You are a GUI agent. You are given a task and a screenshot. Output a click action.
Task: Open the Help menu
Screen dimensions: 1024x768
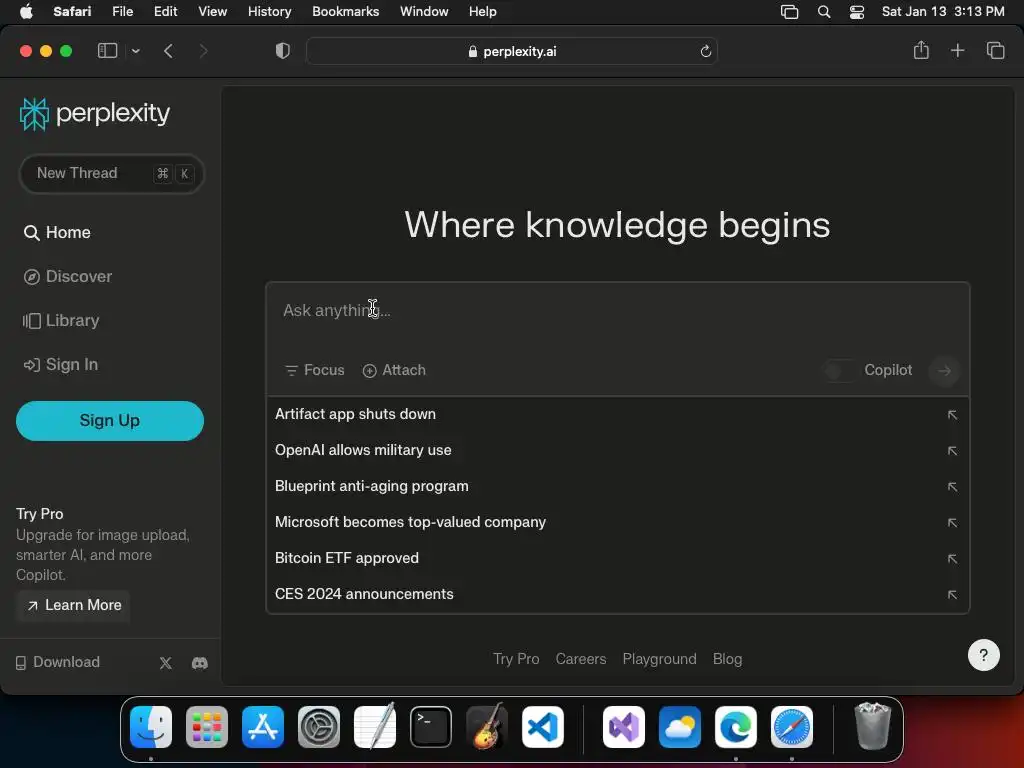483,12
